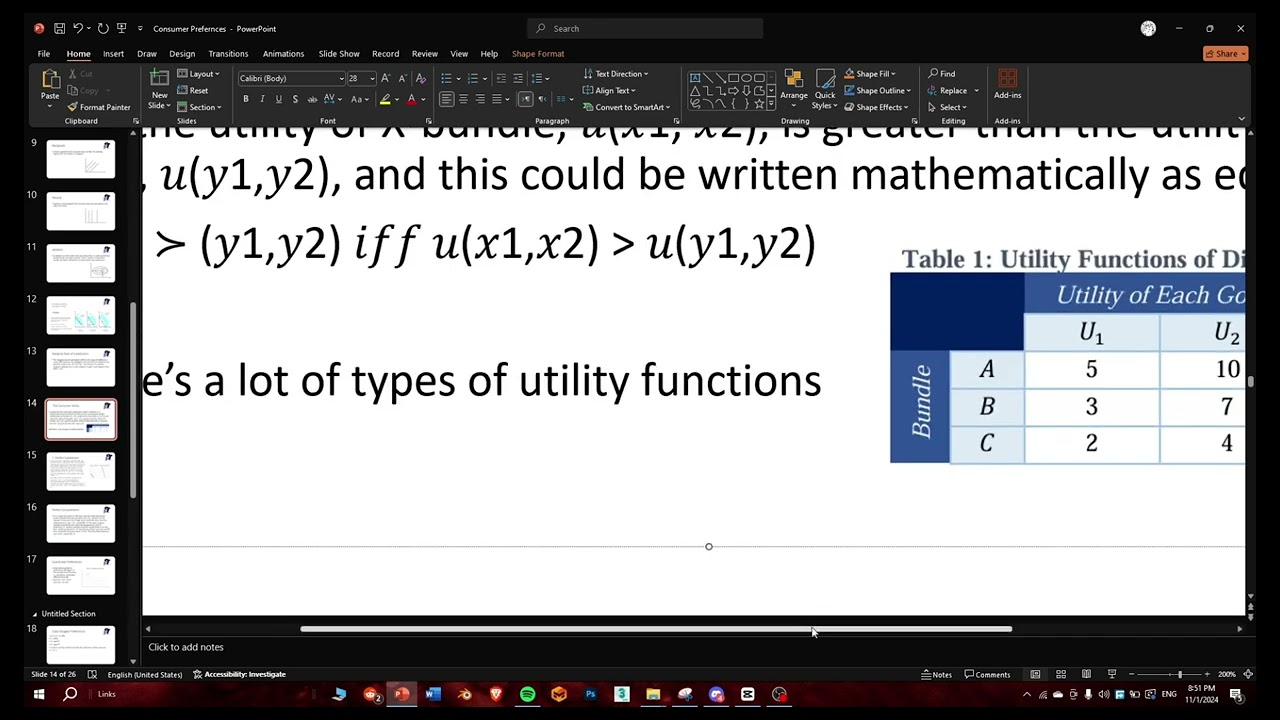This screenshot has width=1280, height=720.
Task: Open Spotify from the taskbar
Action: pos(527,694)
